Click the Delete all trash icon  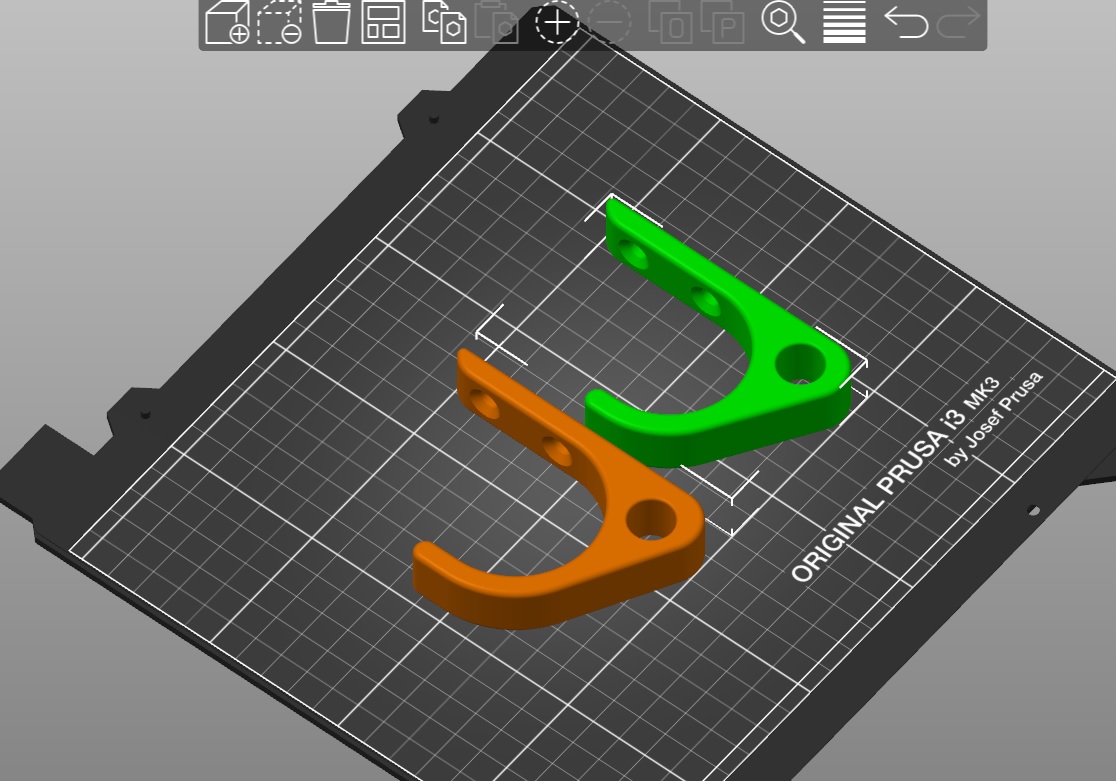[x=332, y=21]
